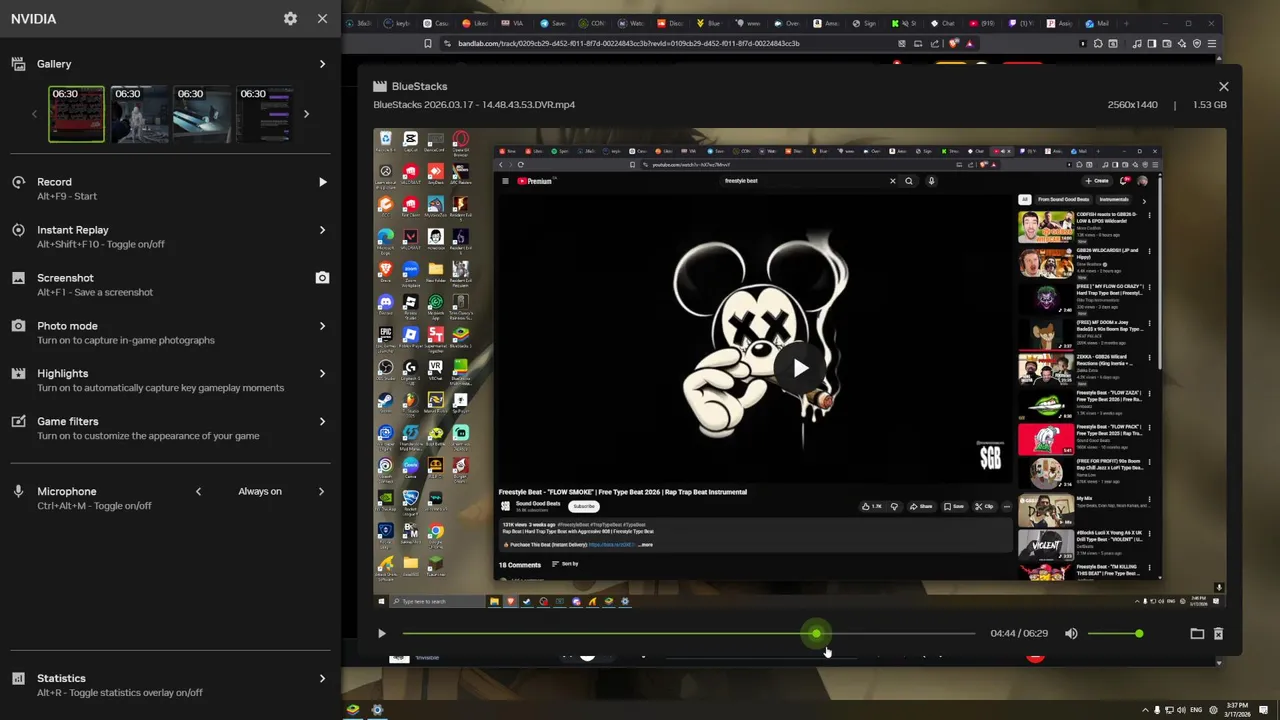
Task: Expand Photo mode options
Action: point(322,326)
